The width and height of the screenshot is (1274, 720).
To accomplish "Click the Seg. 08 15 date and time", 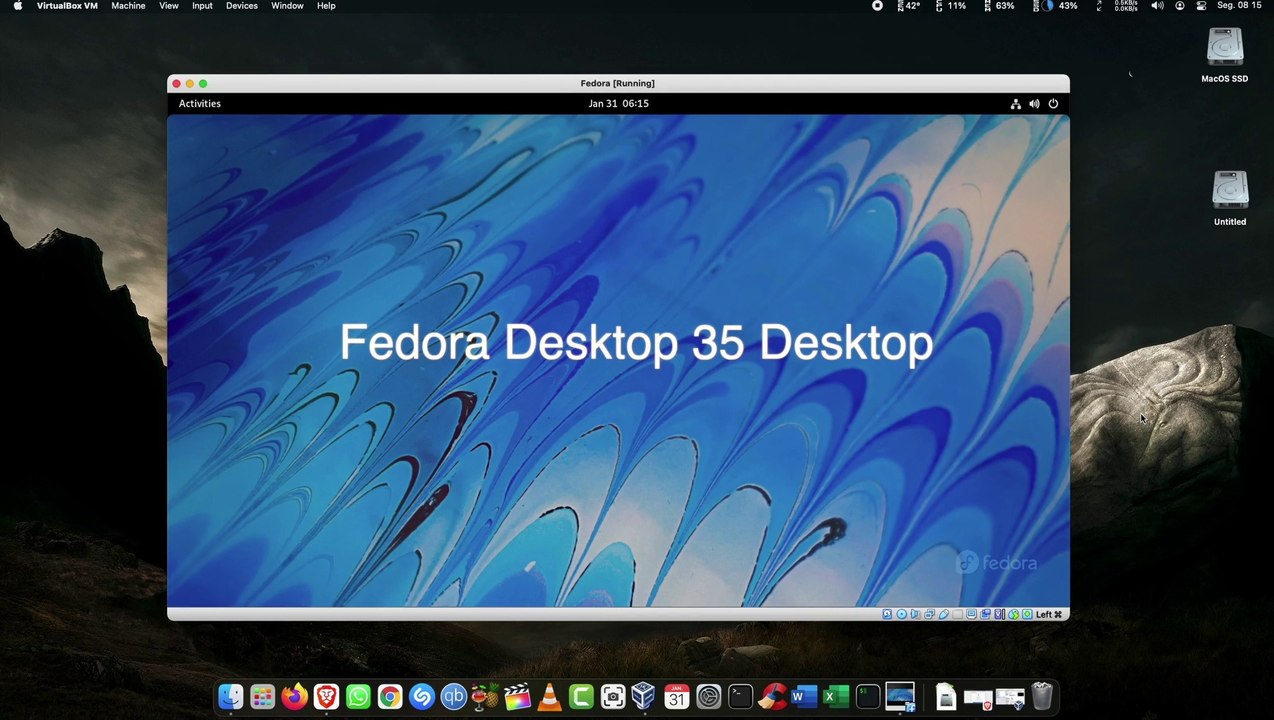I will click(x=1239, y=6).
